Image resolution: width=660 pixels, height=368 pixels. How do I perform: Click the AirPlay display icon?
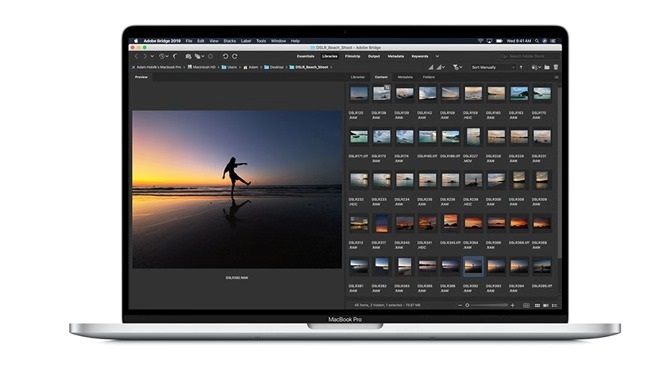(x=489, y=41)
